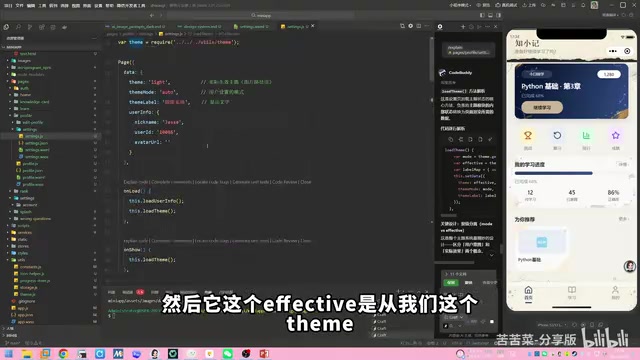This screenshot has height=360, width=640.
Task: Open the Craft mode dropdown in CodeBuddy
Action: coord(454,317)
